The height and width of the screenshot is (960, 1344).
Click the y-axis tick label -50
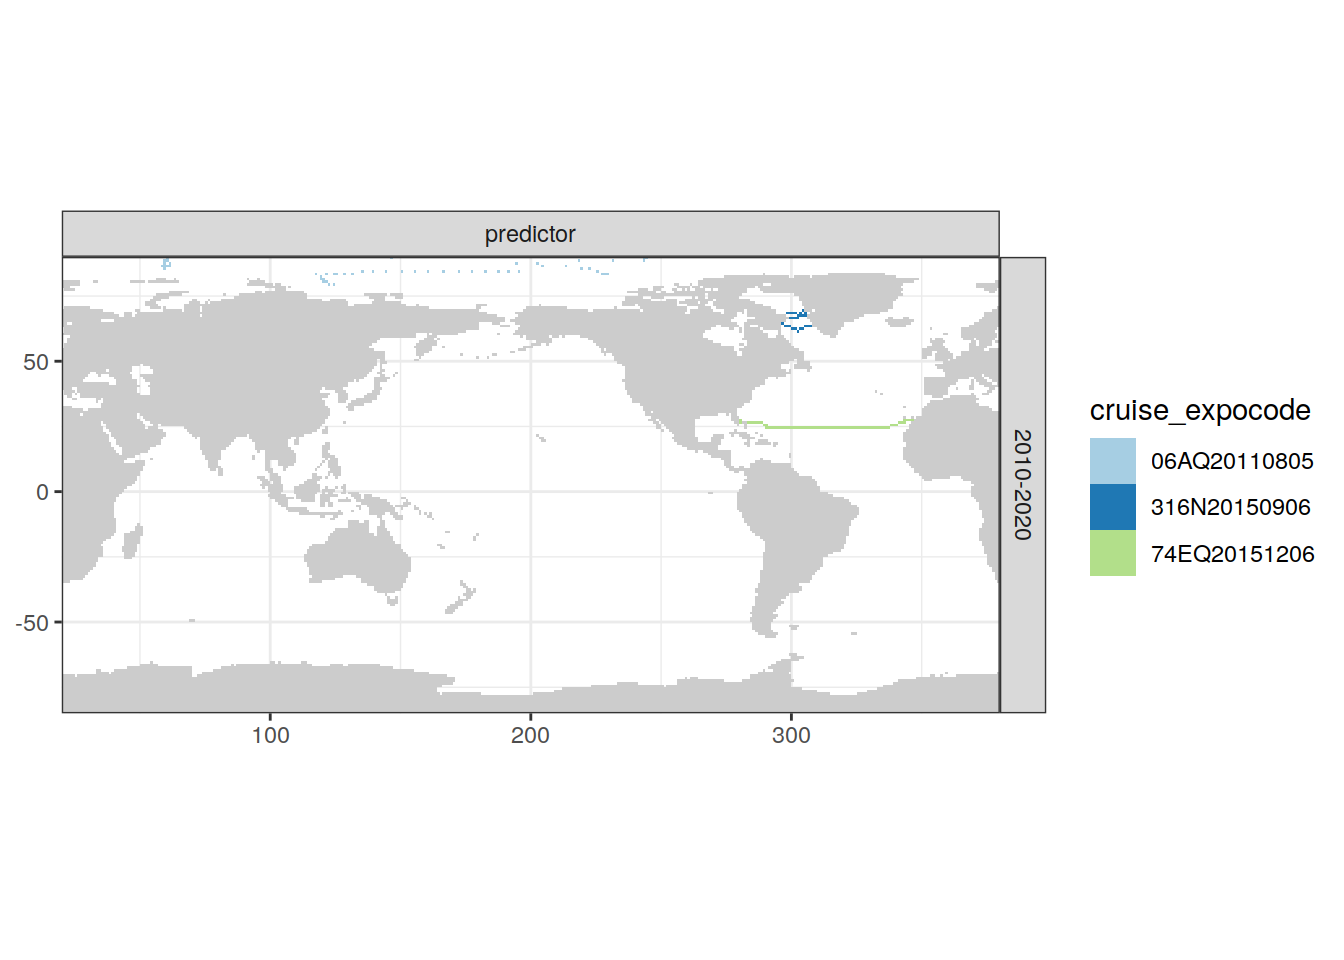coord(32,623)
